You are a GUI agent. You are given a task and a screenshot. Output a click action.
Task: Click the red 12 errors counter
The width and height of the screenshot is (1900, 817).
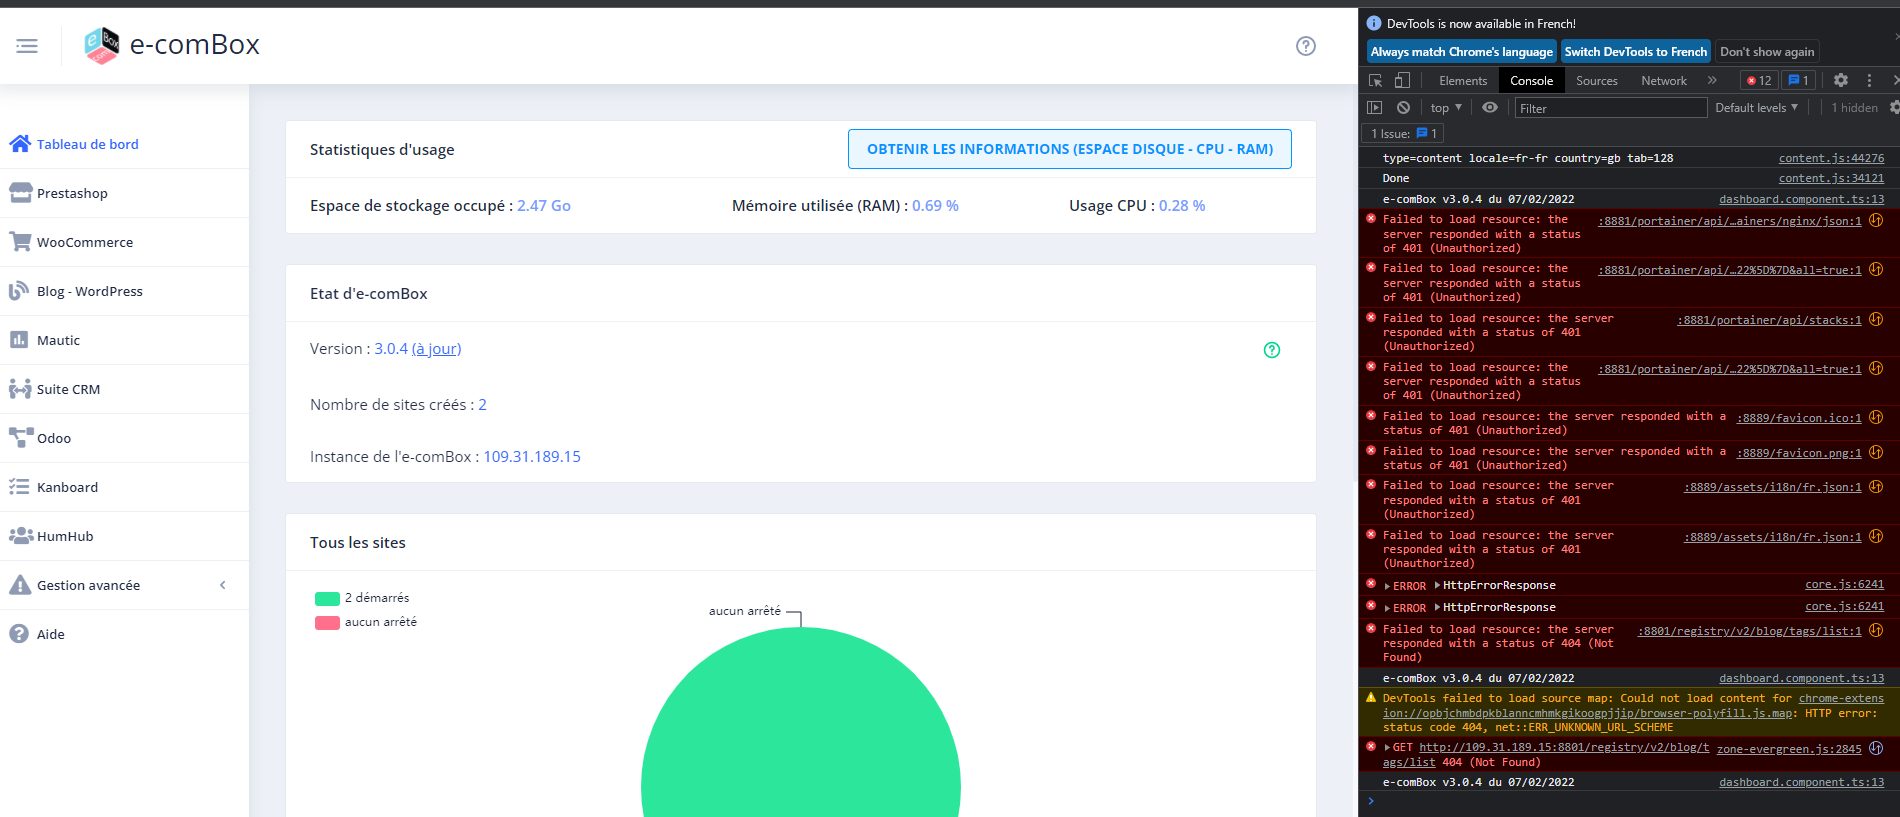coord(1759,80)
